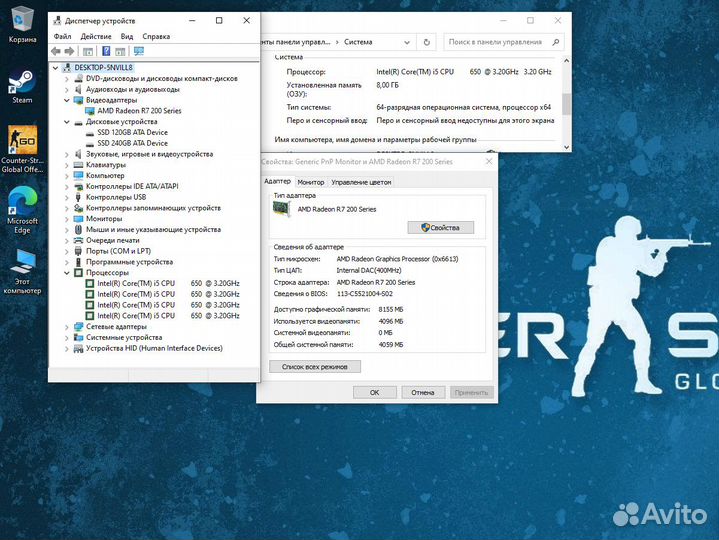This screenshot has width=719, height=540.
Task: Close the adapter properties dialog
Action: pos(489,161)
